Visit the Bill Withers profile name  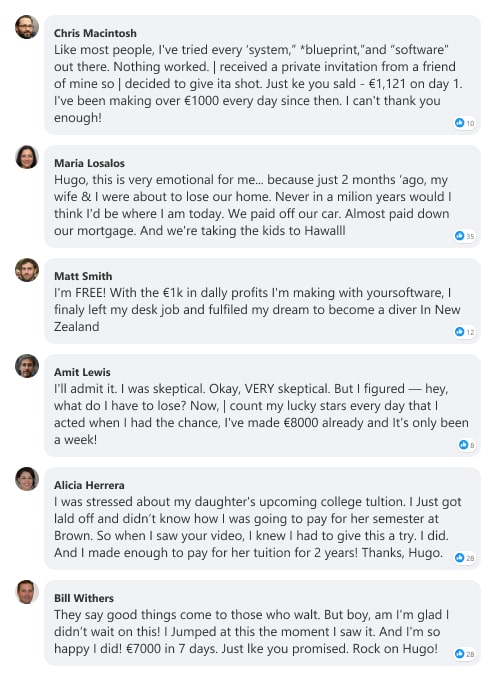(x=84, y=598)
